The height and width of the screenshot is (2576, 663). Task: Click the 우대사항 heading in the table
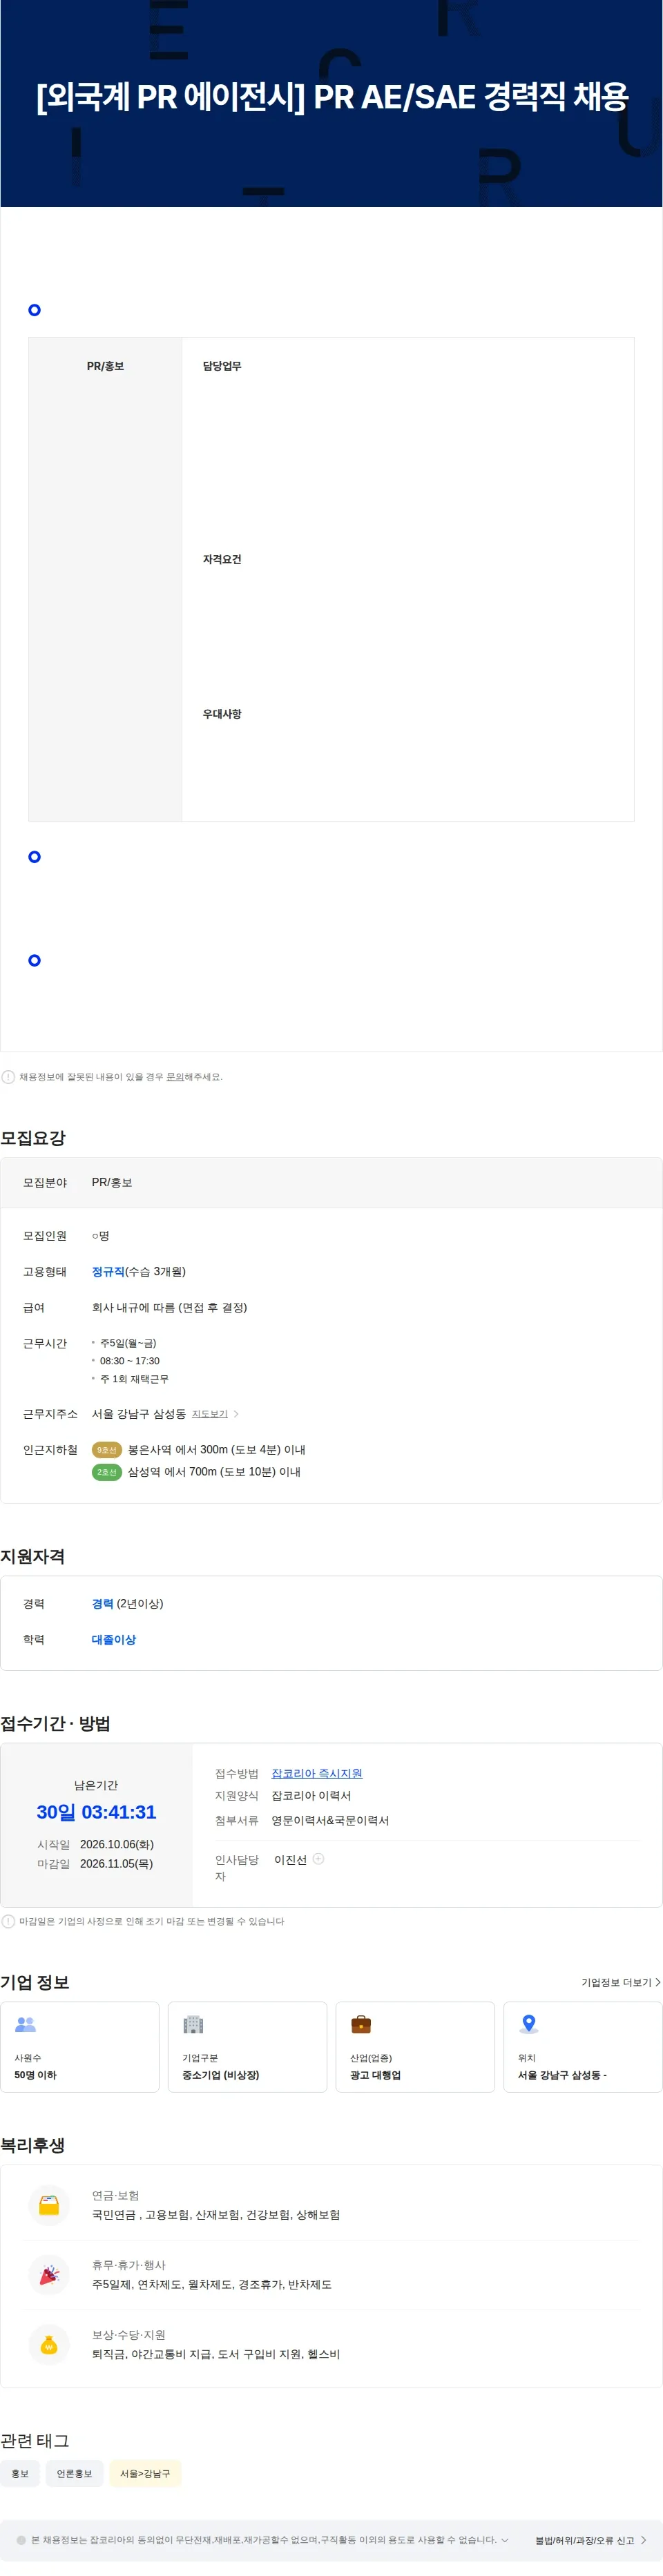click(x=222, y=714)
